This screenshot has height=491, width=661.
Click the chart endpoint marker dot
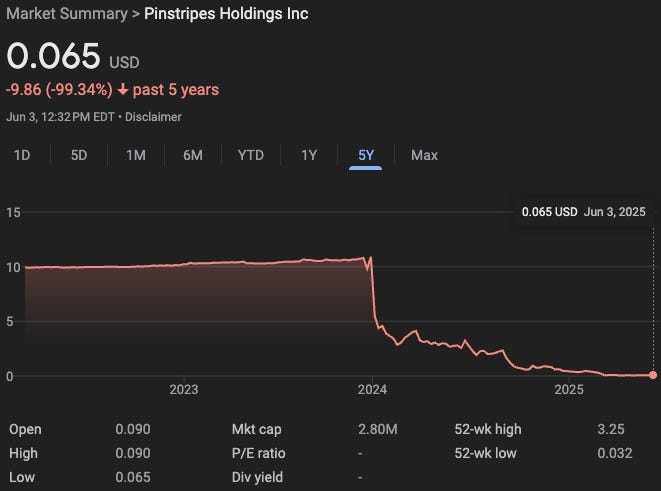[653, 375]
